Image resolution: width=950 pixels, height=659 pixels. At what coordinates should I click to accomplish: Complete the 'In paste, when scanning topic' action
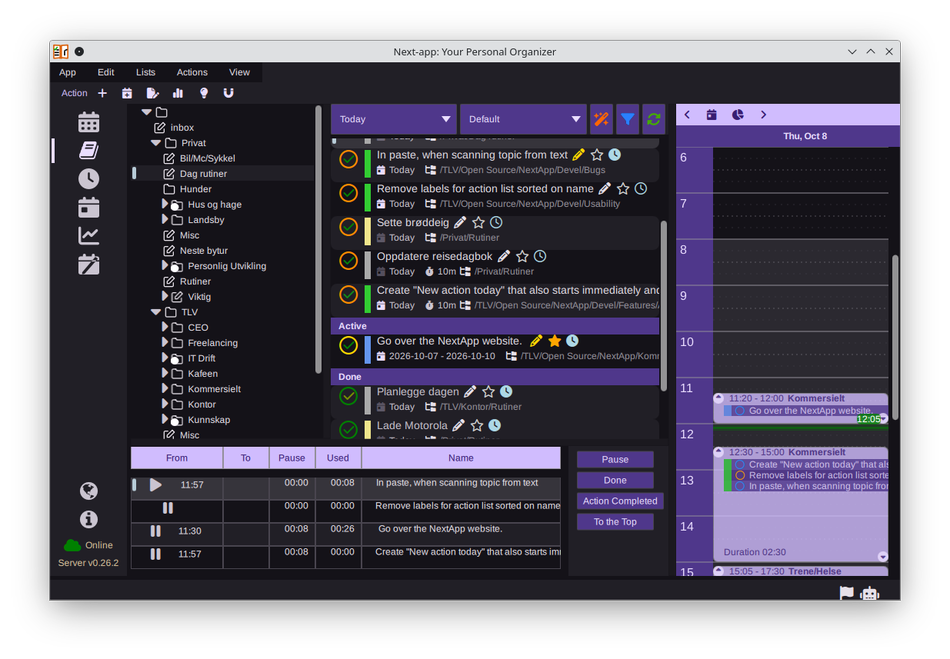pos(348,159)
